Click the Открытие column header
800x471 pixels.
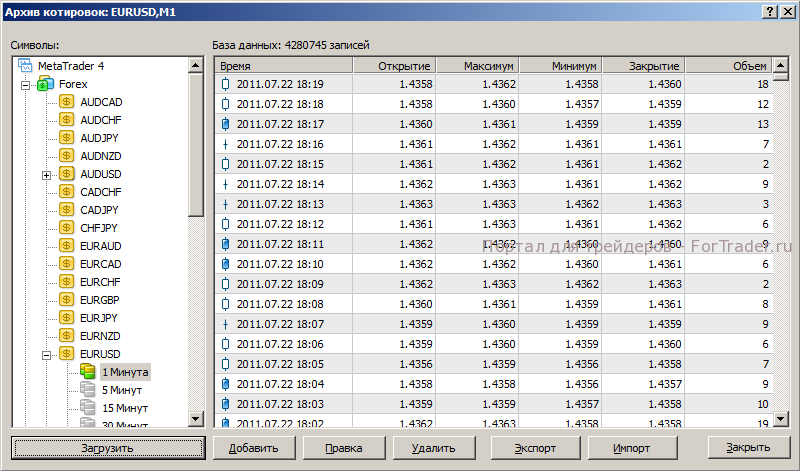click(394, 65)
